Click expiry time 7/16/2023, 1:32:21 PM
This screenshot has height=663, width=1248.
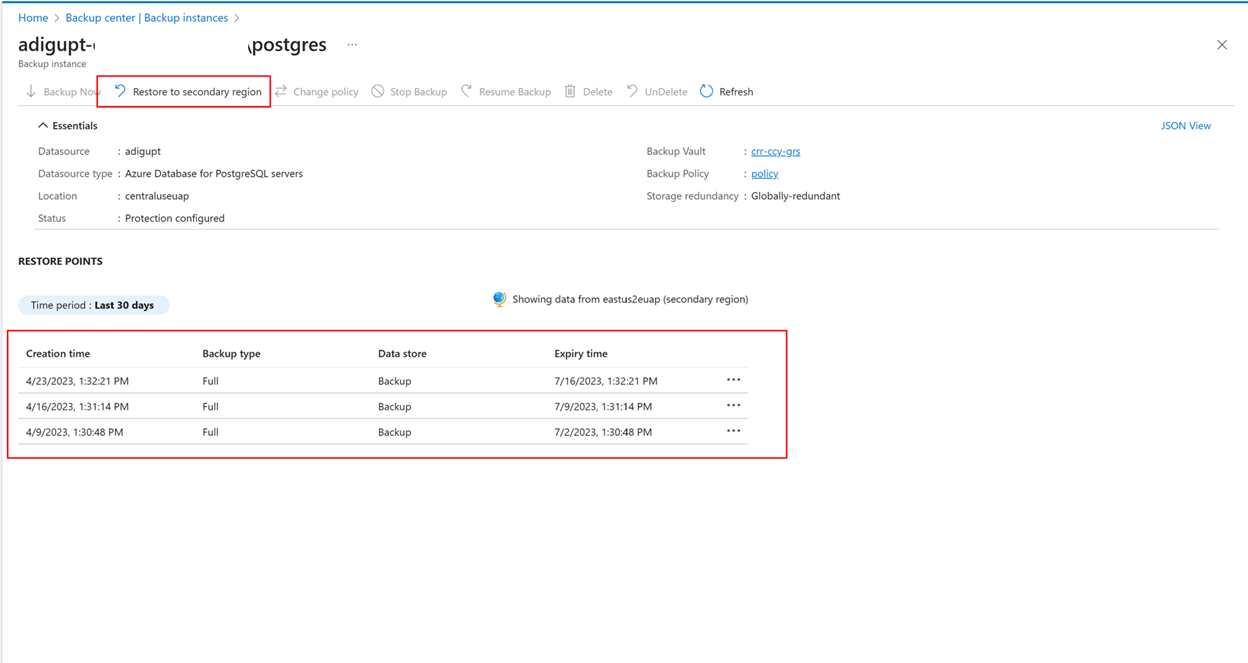[x=606, y=381]
